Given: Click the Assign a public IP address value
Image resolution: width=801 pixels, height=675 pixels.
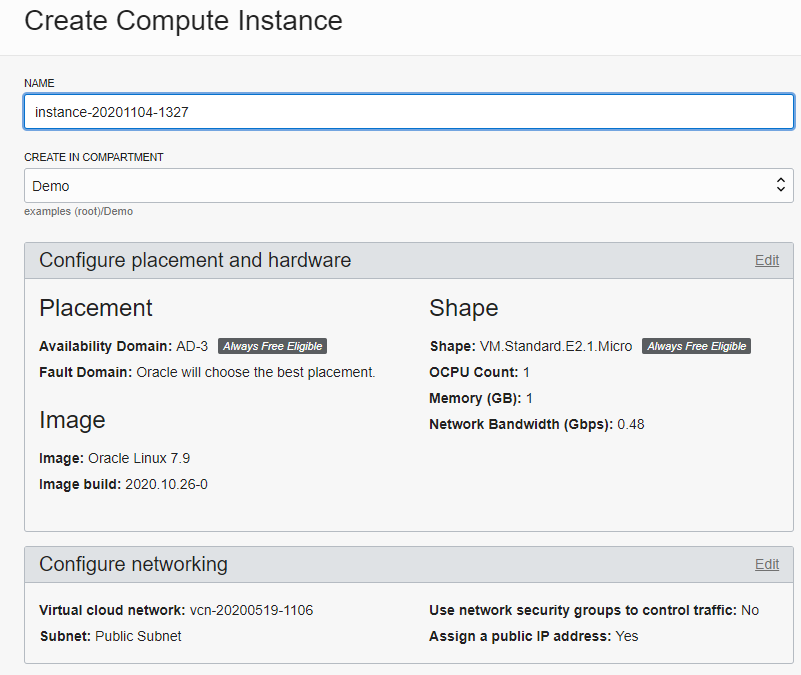Looking at the screenshot, I should 627,636.
